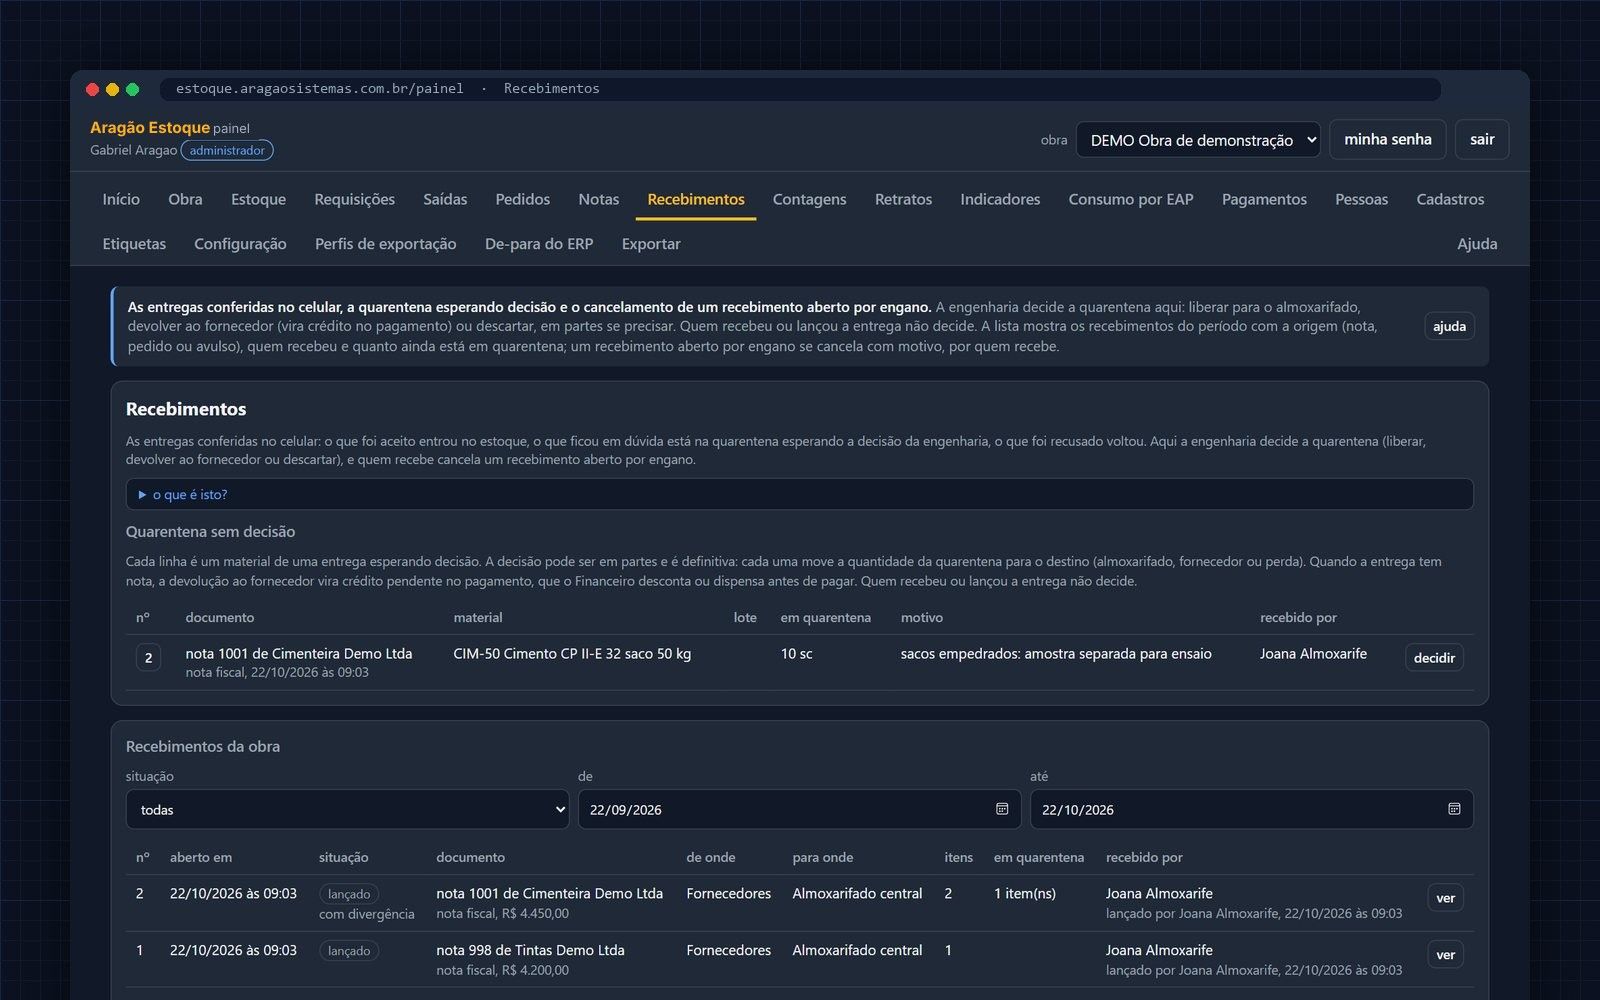Click 'CIM-50 Cimento CP II-E 32 saco 50 kg'

pos(572,653)
